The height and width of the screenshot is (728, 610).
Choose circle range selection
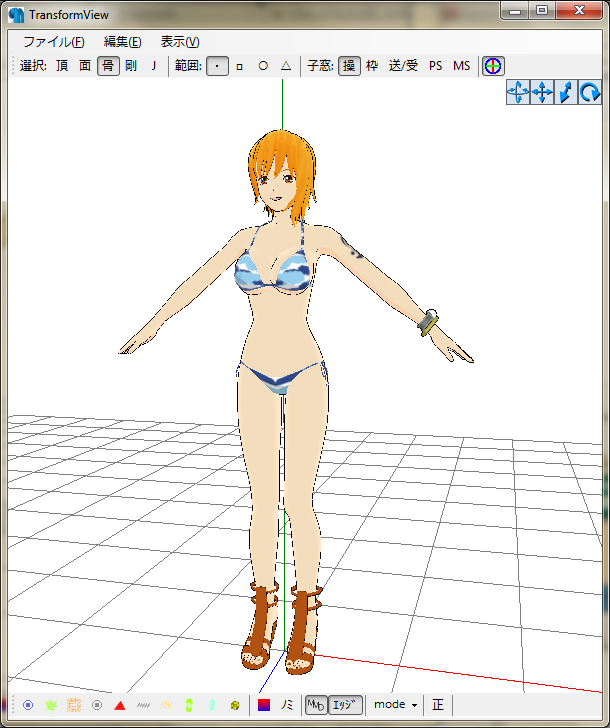tap(263, 66)
